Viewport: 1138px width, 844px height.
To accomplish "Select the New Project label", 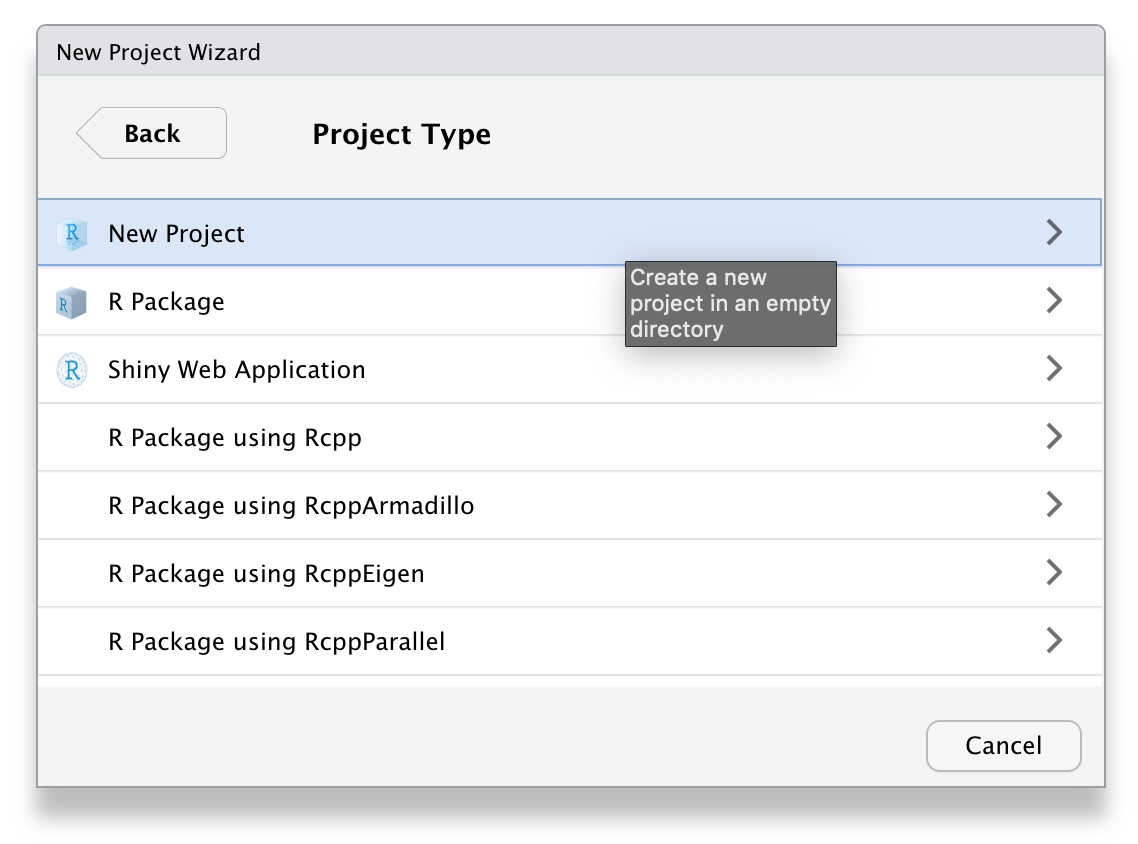I will [x=176, y=234].
